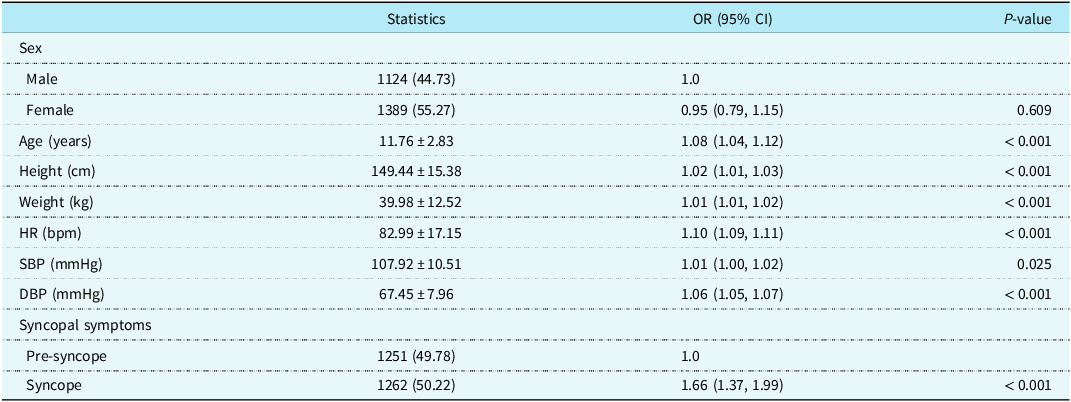Click the OR (95% CI) column header
This screenshot has height=402, width=1071.
tap(731, 19)
